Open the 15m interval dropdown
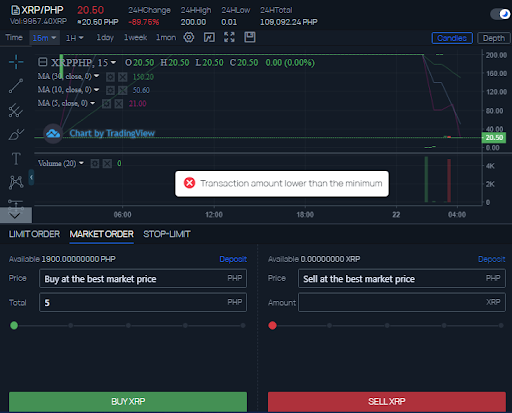Viewport: 512px width, 413px height. click(44, 38)
